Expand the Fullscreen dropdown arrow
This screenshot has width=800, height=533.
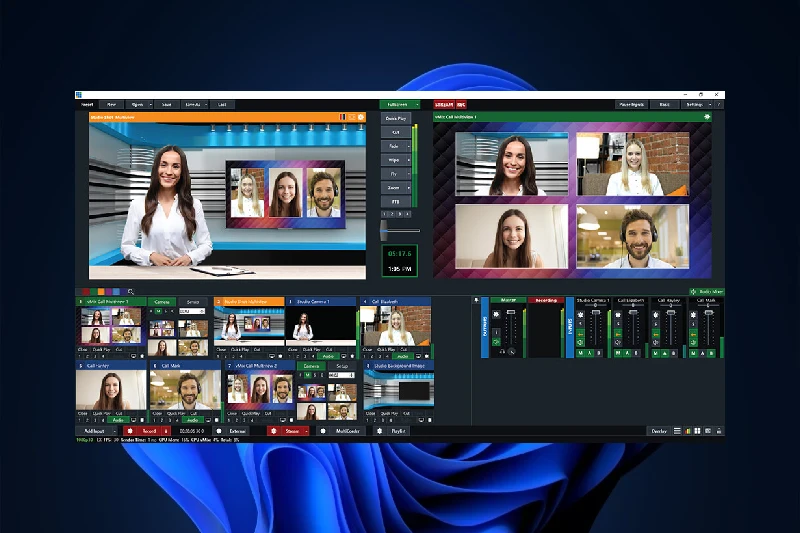click(416, 104)
